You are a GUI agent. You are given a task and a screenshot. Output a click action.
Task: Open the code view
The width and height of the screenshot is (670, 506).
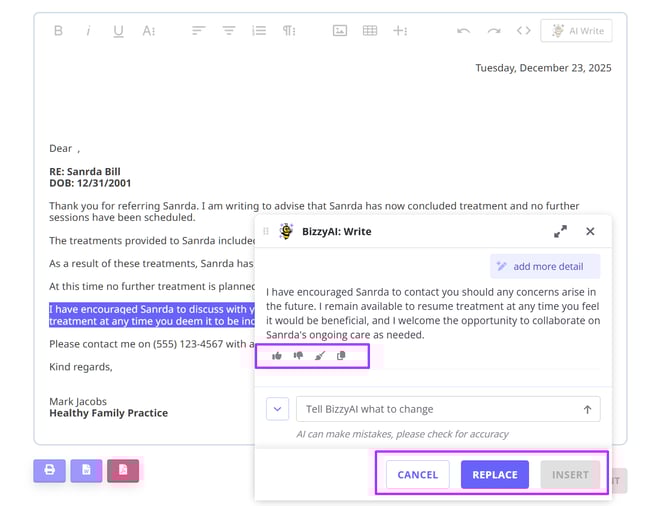coord(523,31)
